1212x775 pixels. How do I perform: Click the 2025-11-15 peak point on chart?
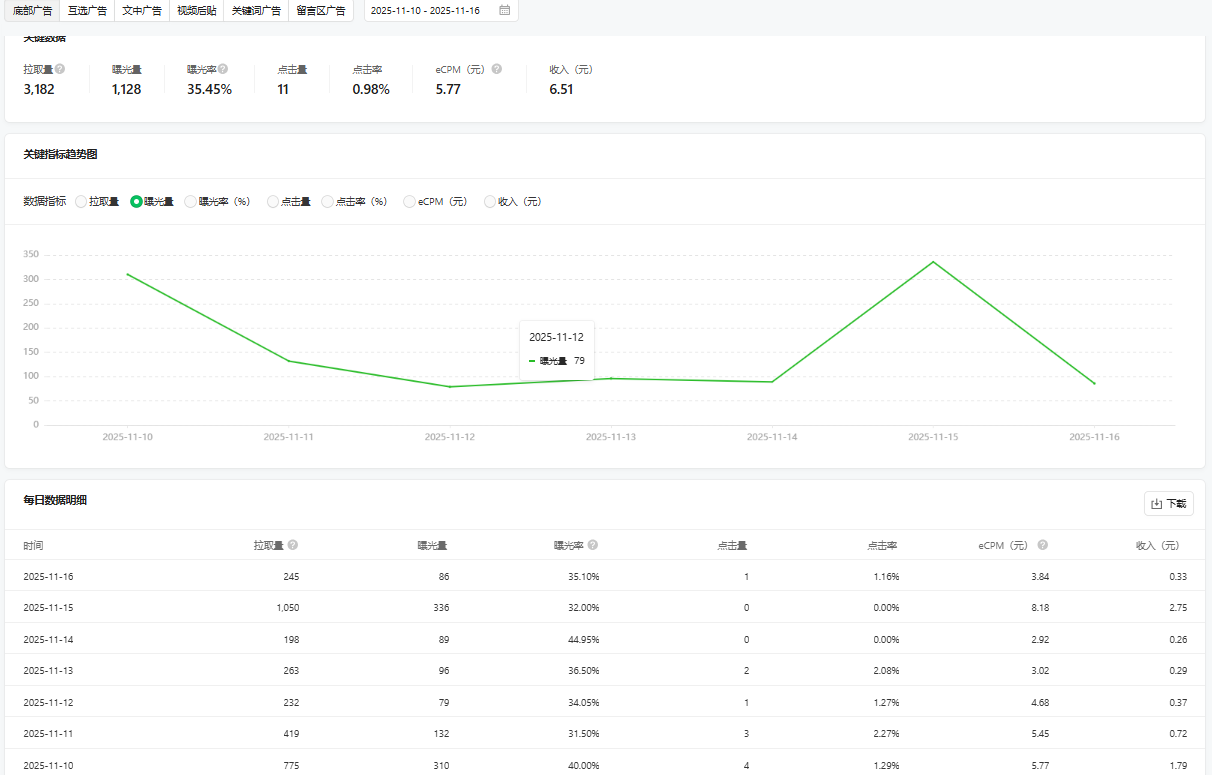[933, 262]
